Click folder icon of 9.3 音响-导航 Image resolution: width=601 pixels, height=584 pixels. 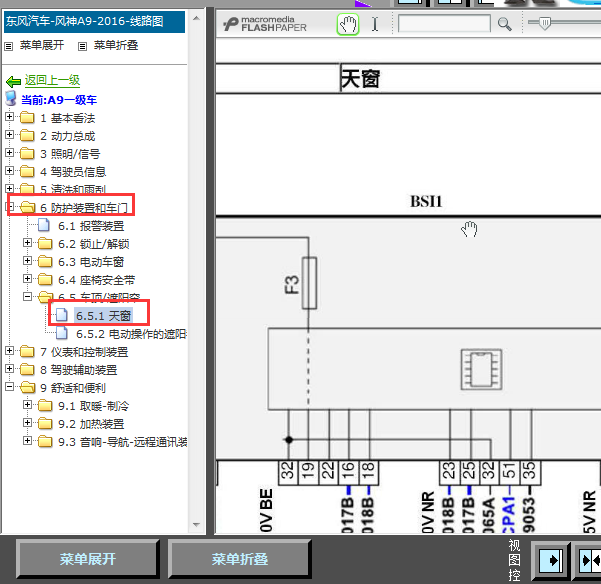(x=45, y=441)
